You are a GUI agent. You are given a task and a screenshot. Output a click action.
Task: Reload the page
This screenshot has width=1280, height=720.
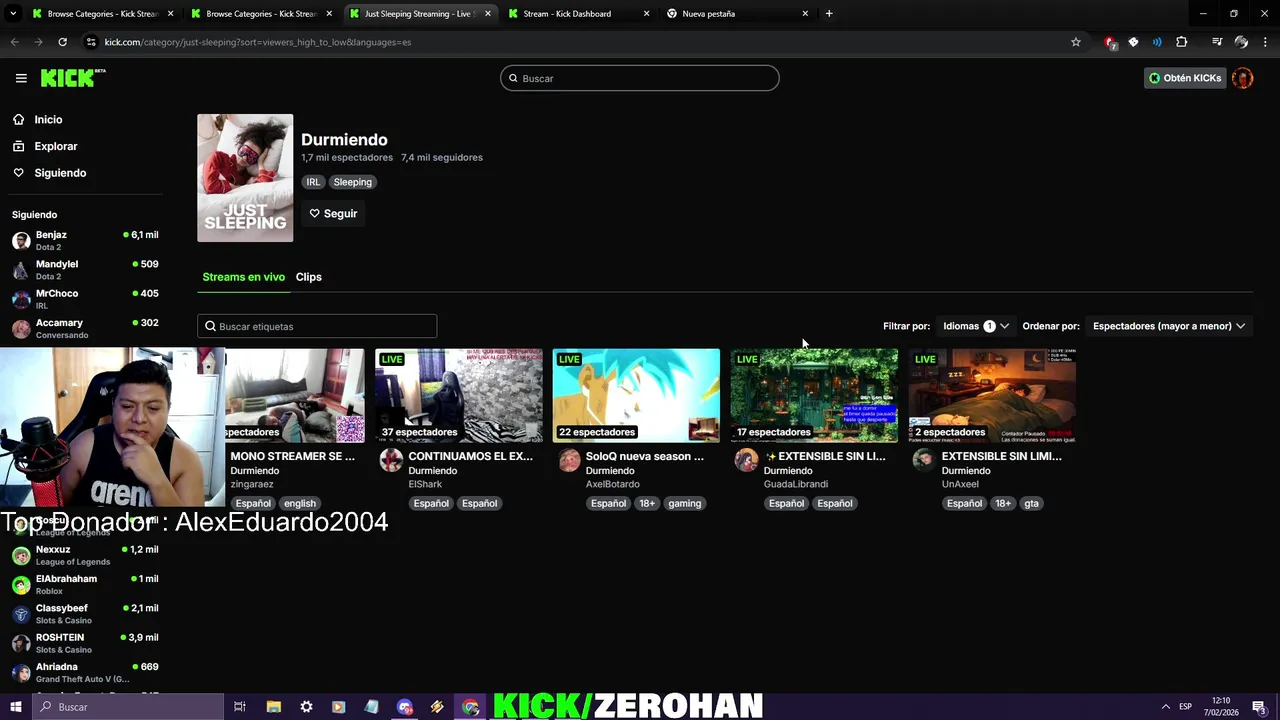[62, 42]
